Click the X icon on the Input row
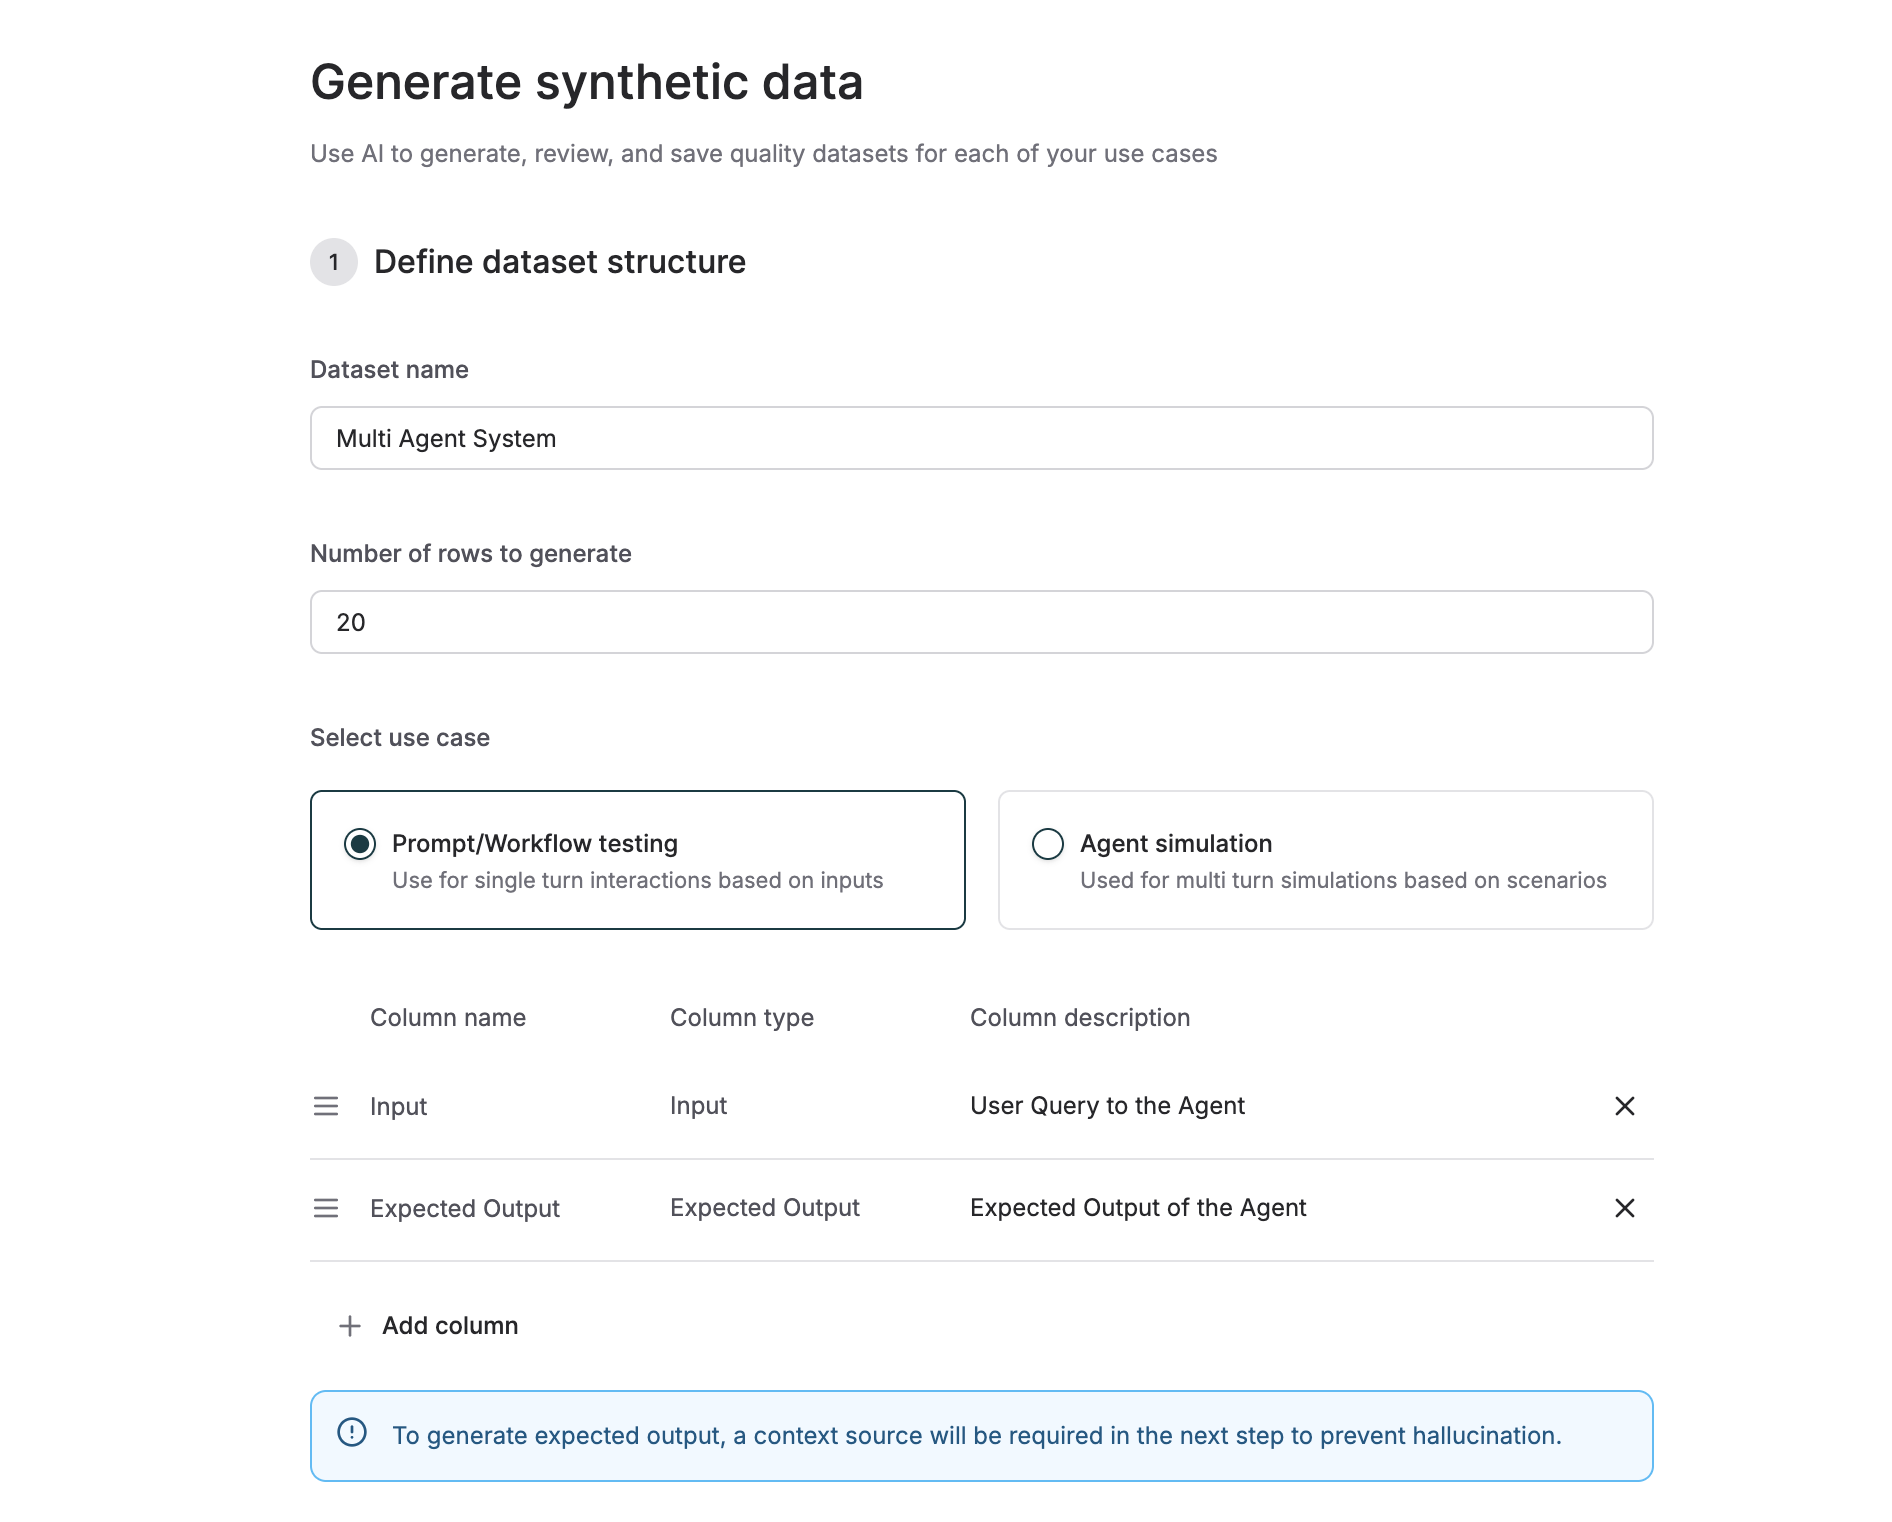Viewport: 1892px width, 1522px height. pos(1624,1106)
